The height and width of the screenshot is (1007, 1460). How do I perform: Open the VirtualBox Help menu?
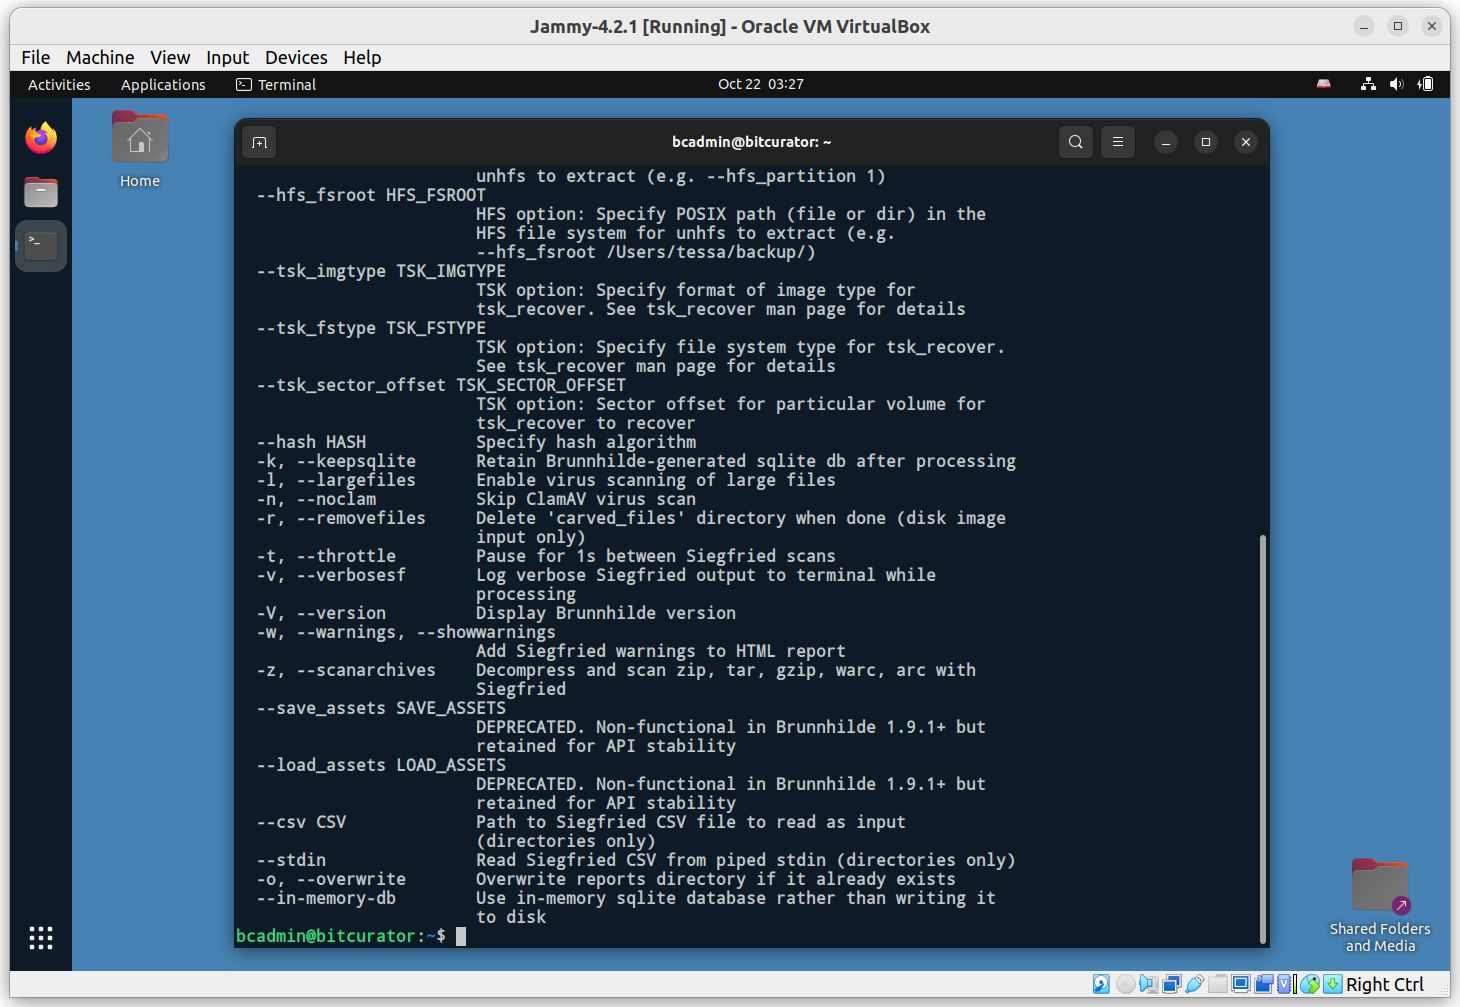(362, 57)
